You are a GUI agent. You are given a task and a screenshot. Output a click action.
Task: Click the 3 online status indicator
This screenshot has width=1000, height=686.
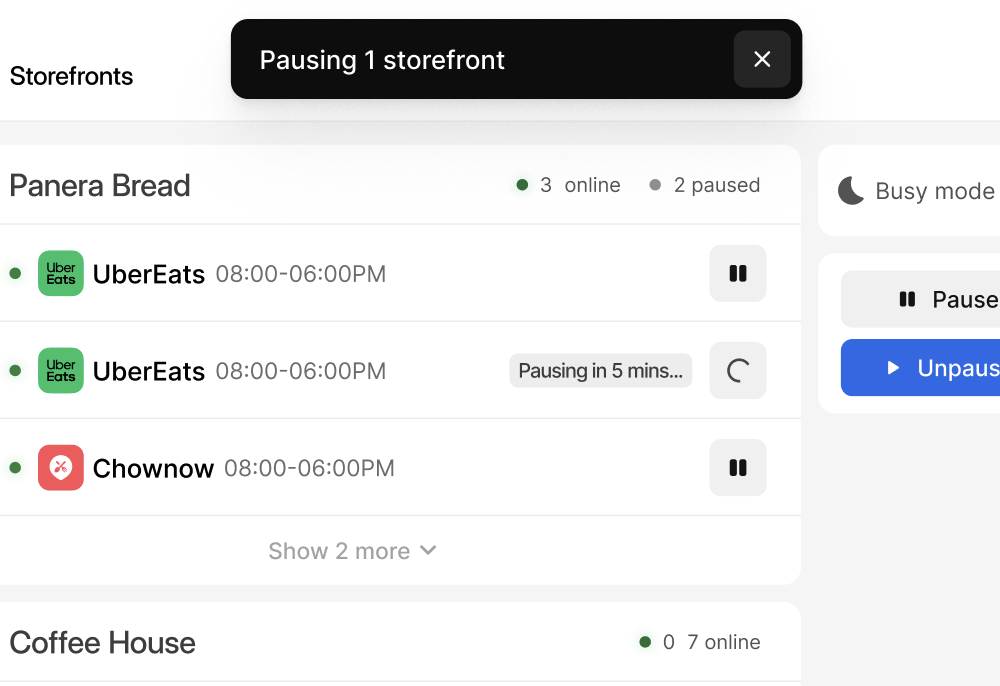[x=568, y=185]
